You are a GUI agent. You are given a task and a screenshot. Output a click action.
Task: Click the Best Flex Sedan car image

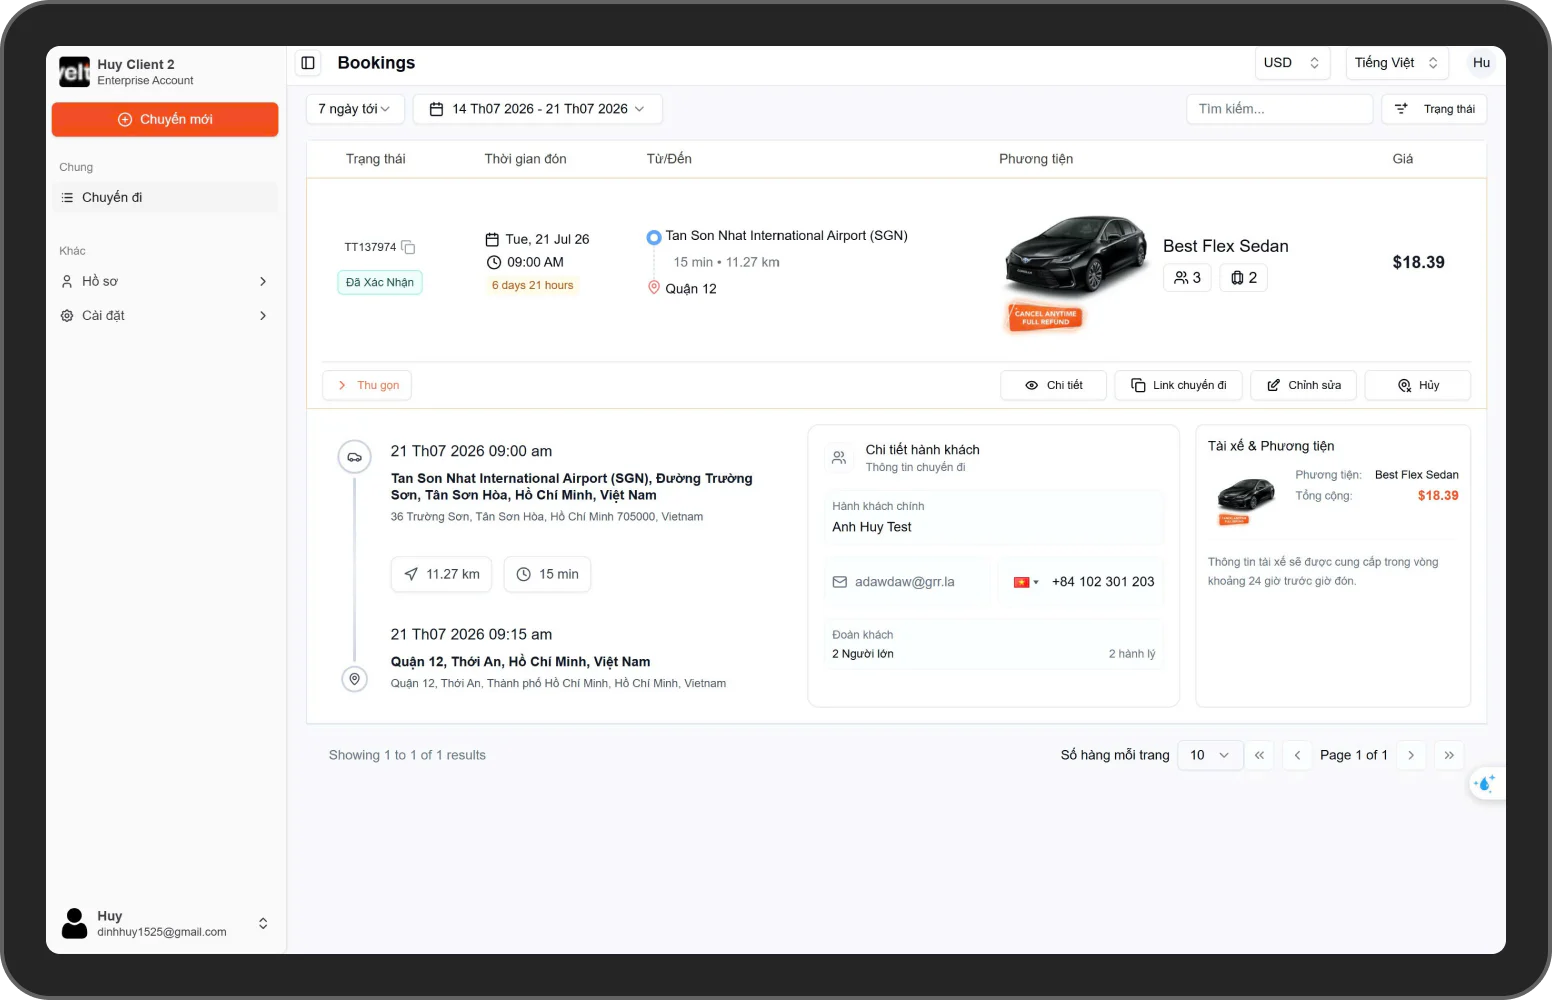coord(1075,255)
